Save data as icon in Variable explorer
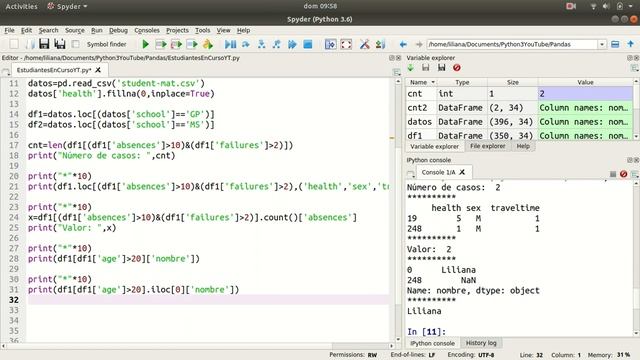This screenshot has width=640, height=360. [441, 68]
